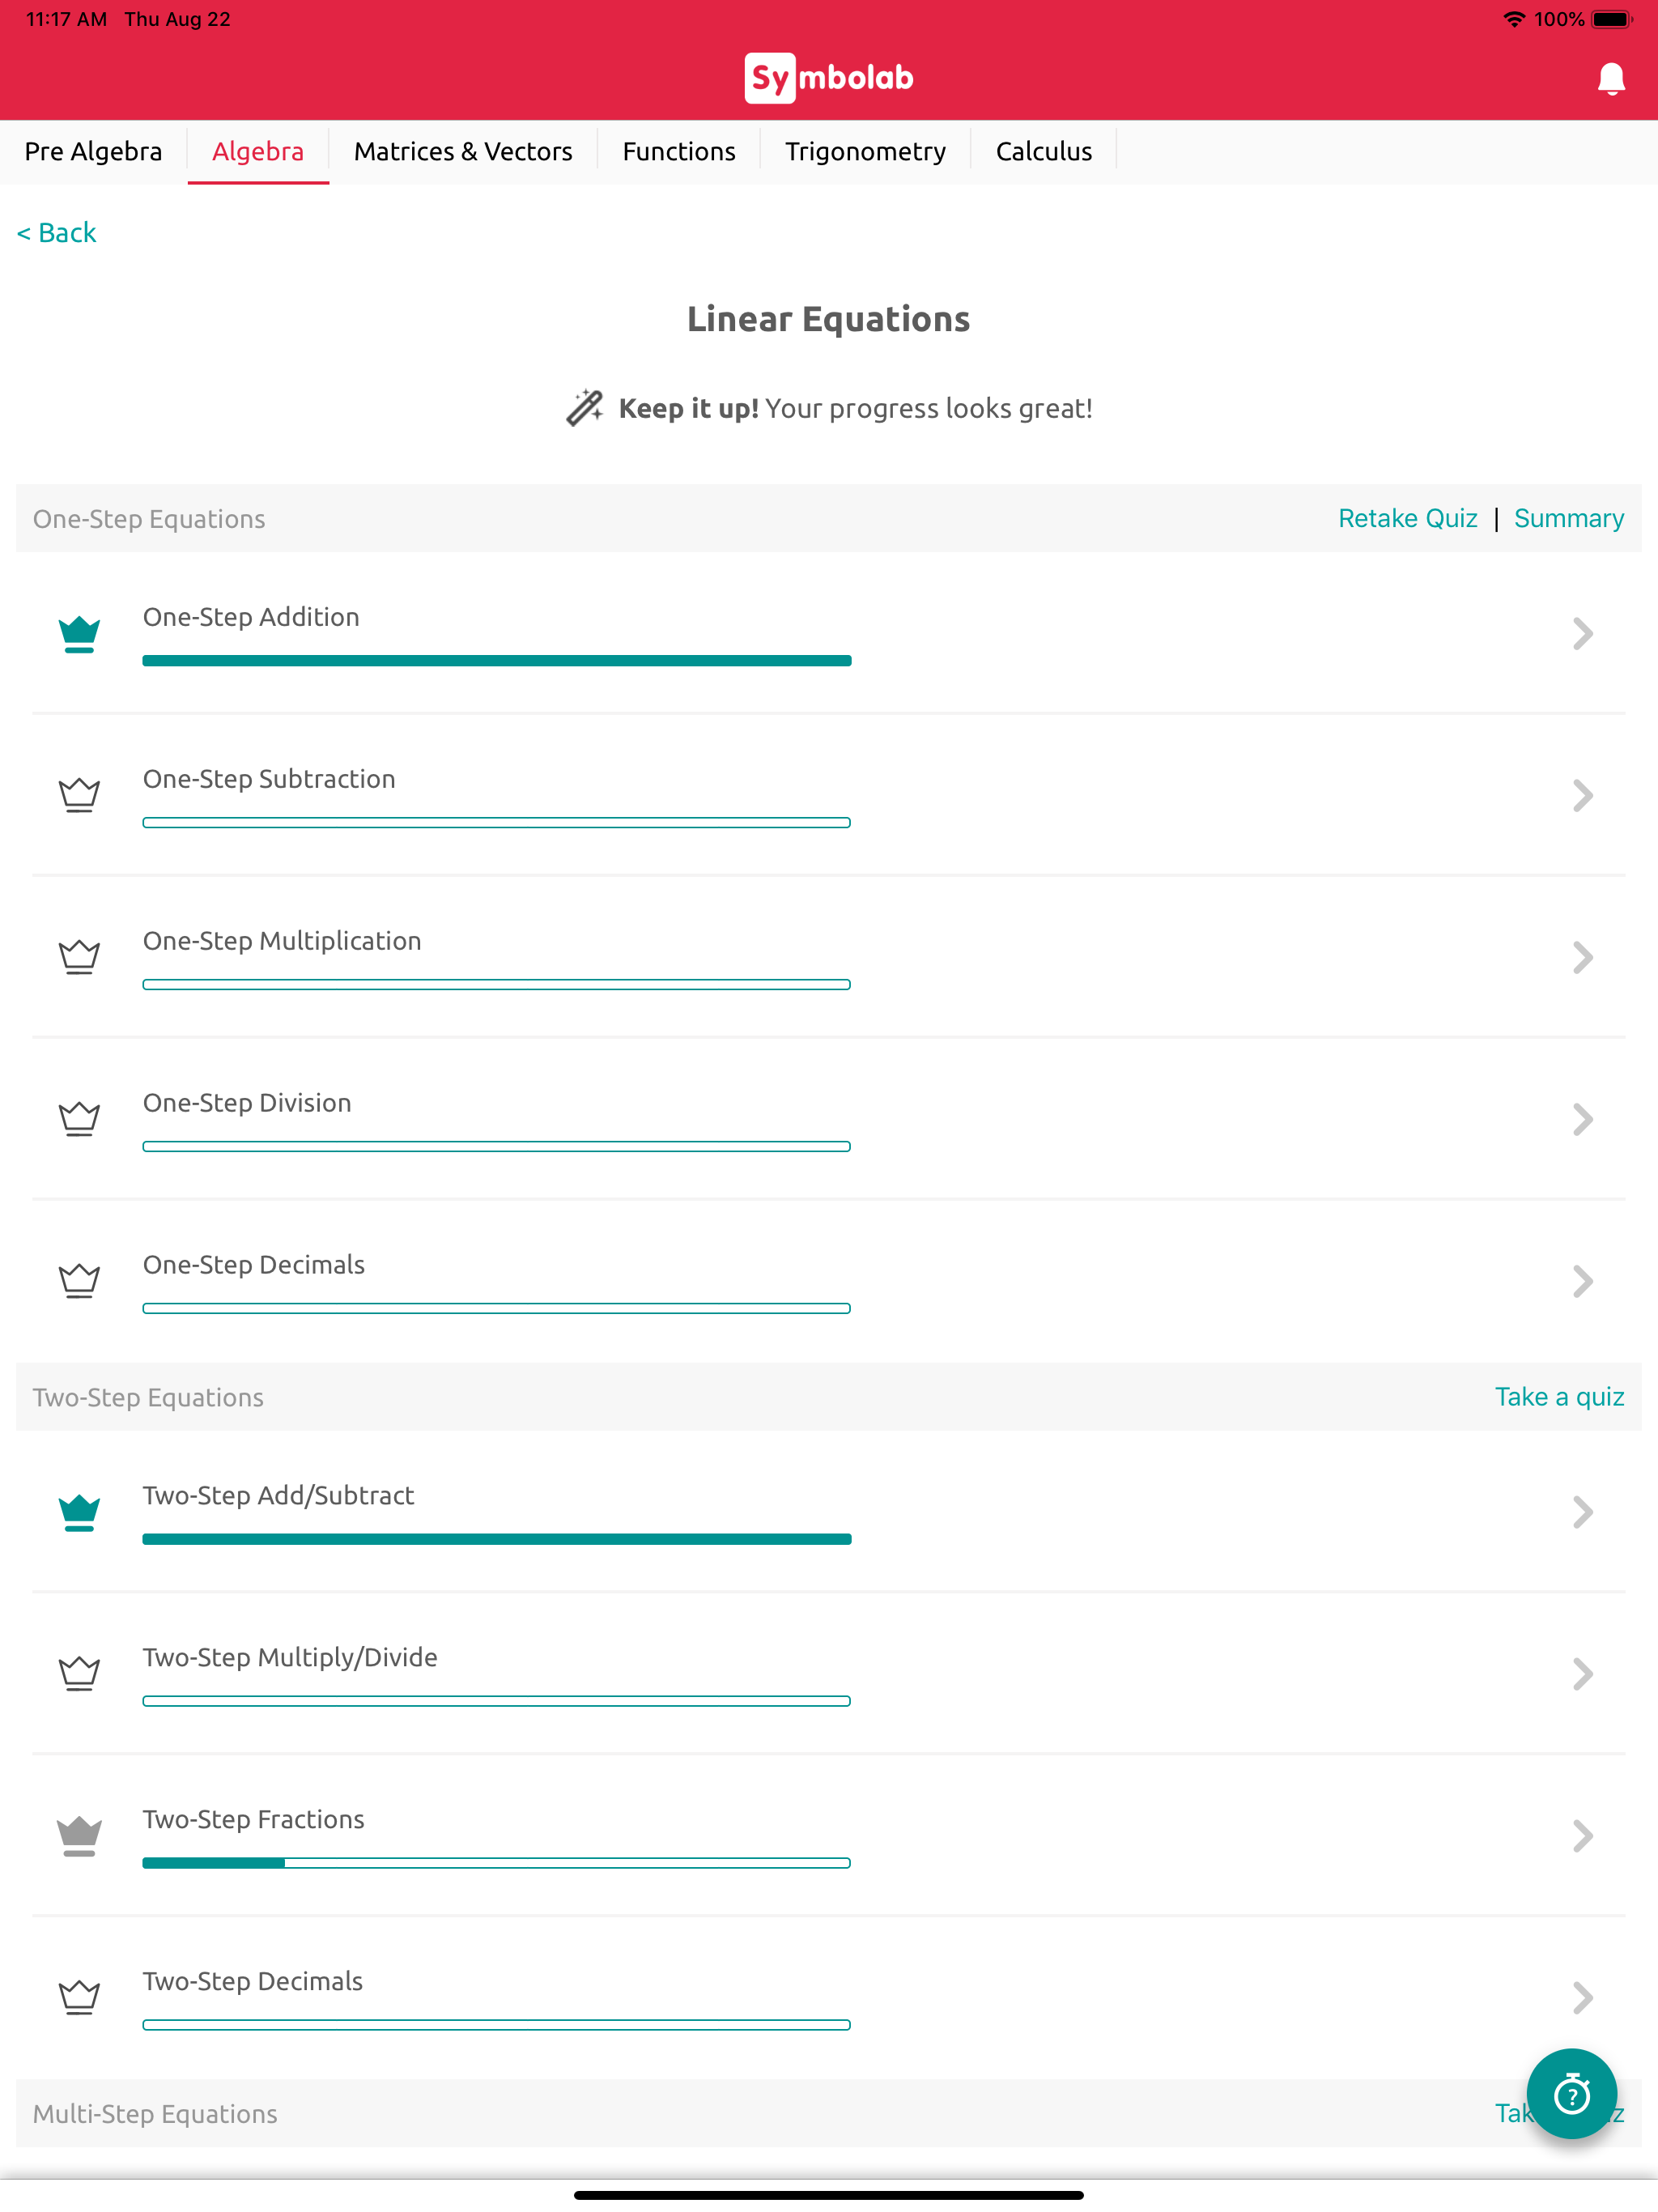
Task: Tap the Symbolab logo in header
Action: (828, 78)
